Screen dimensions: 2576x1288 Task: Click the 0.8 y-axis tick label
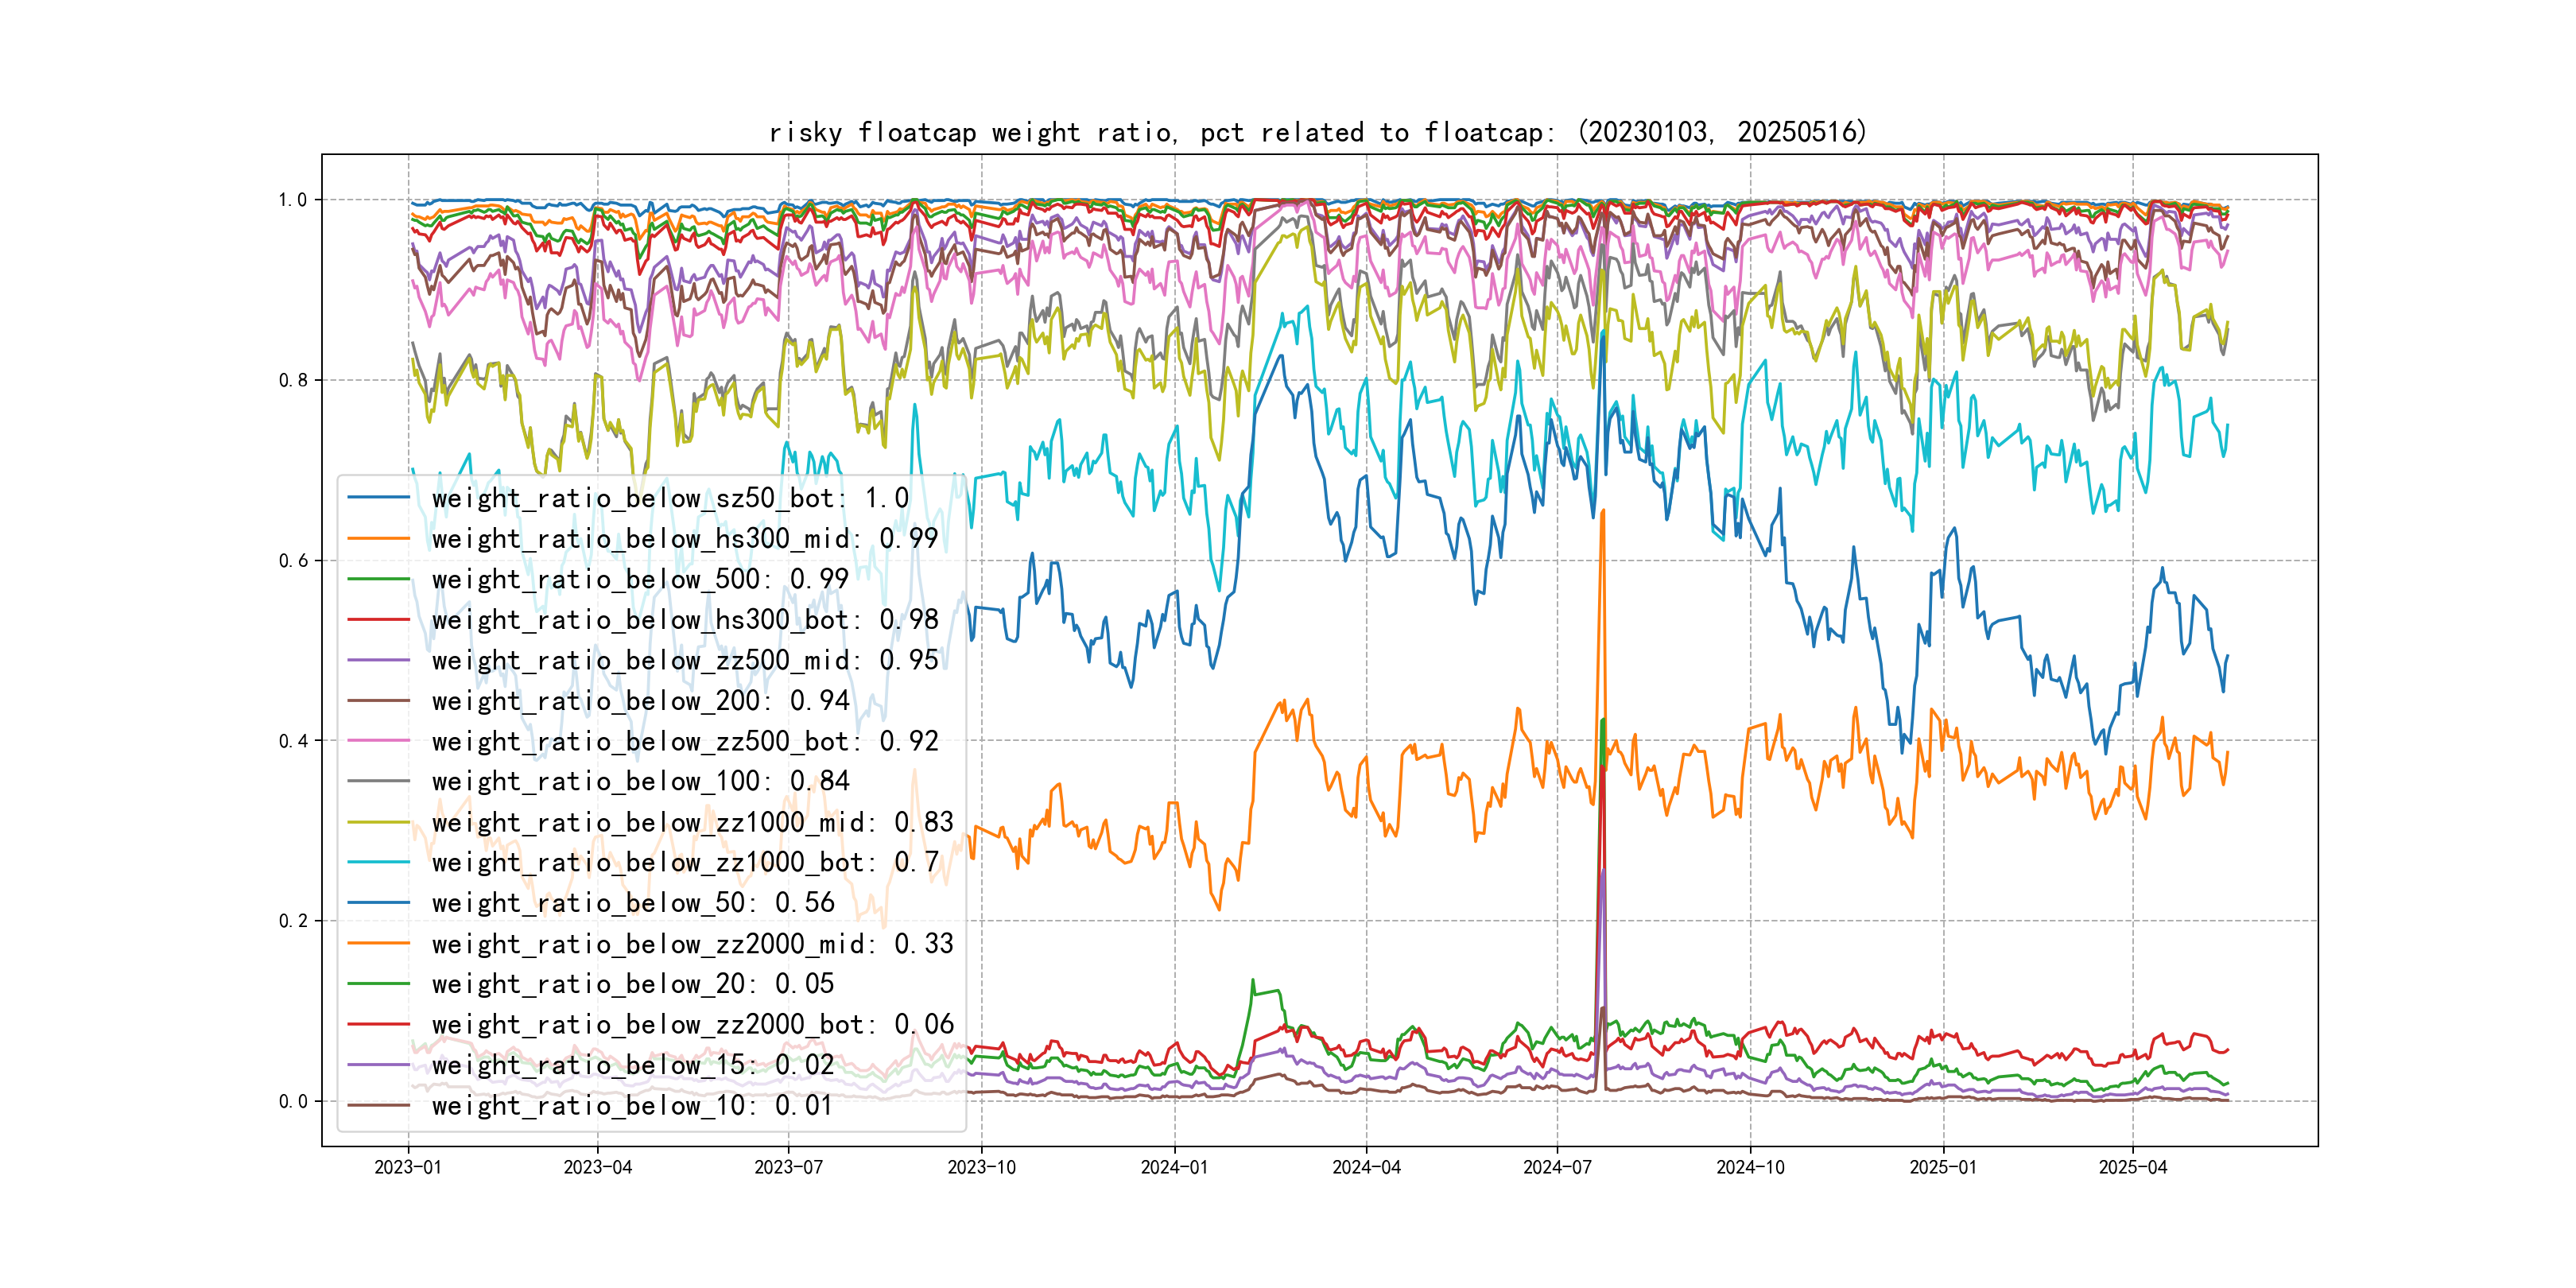[292, 380]
